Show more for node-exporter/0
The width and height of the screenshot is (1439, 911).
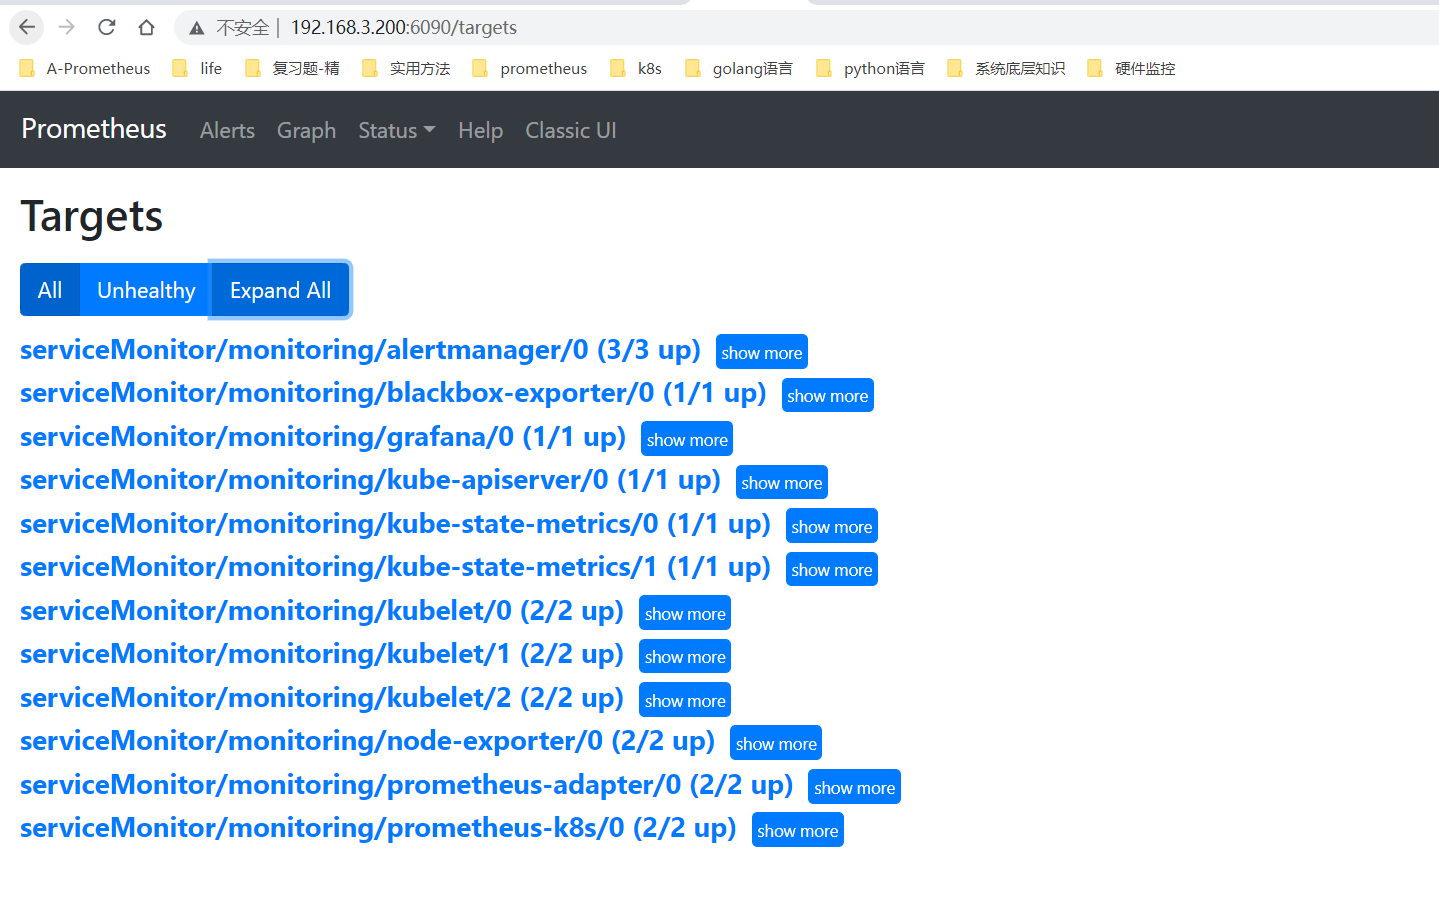[x=776, y=743]
